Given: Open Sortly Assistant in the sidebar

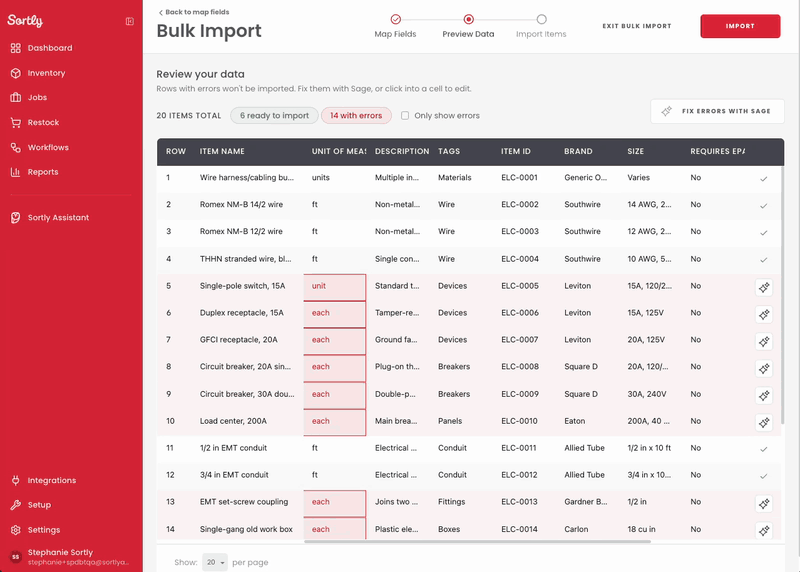Looking at the screenshot, I should 58,217.
